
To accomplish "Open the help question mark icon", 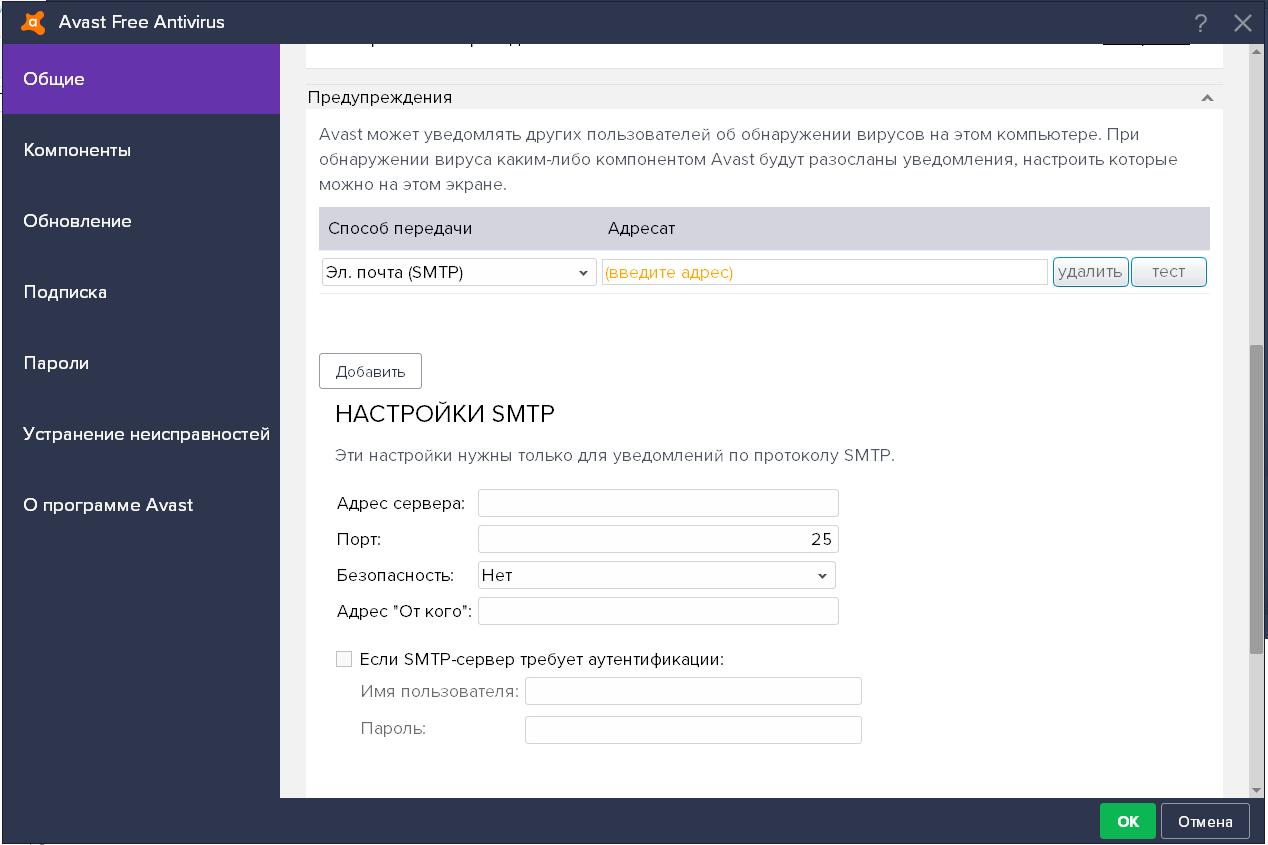I will click(x=1200, y=22).
